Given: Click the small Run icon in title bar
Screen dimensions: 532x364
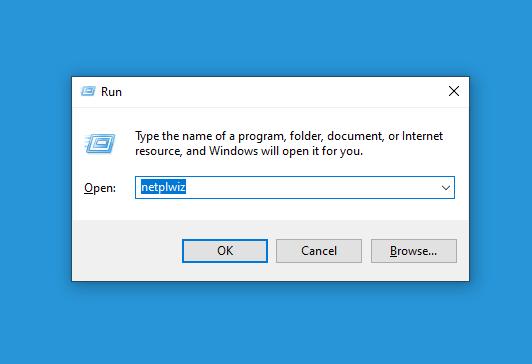Looking at the screenshot, I should (x=88, y=91).
